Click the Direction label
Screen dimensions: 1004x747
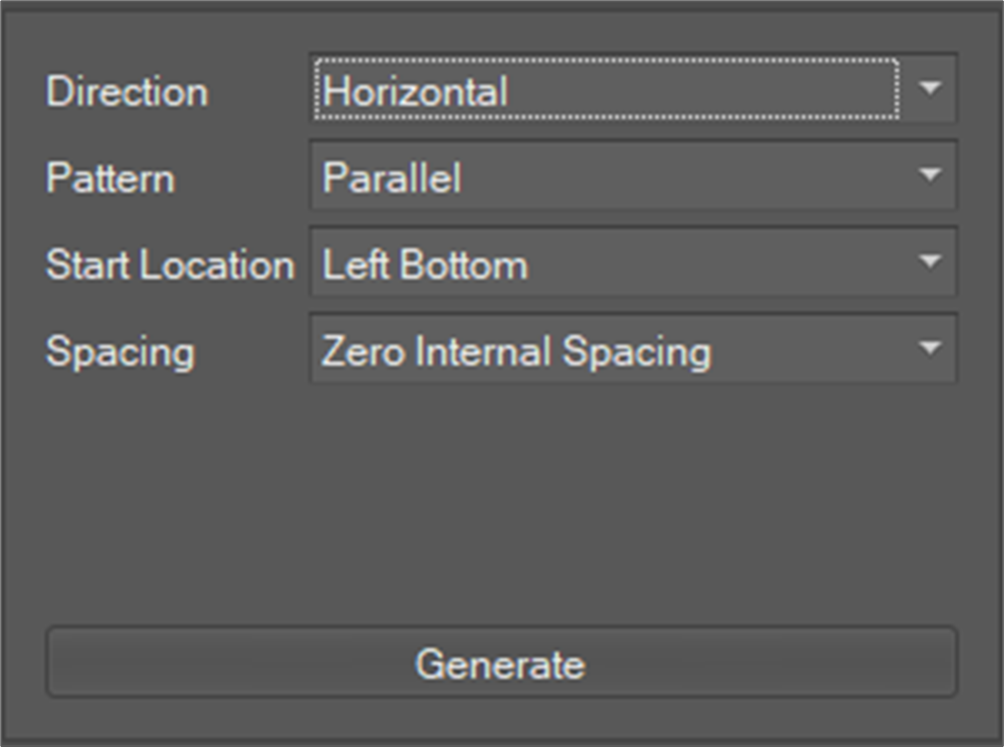pos(127,91)
